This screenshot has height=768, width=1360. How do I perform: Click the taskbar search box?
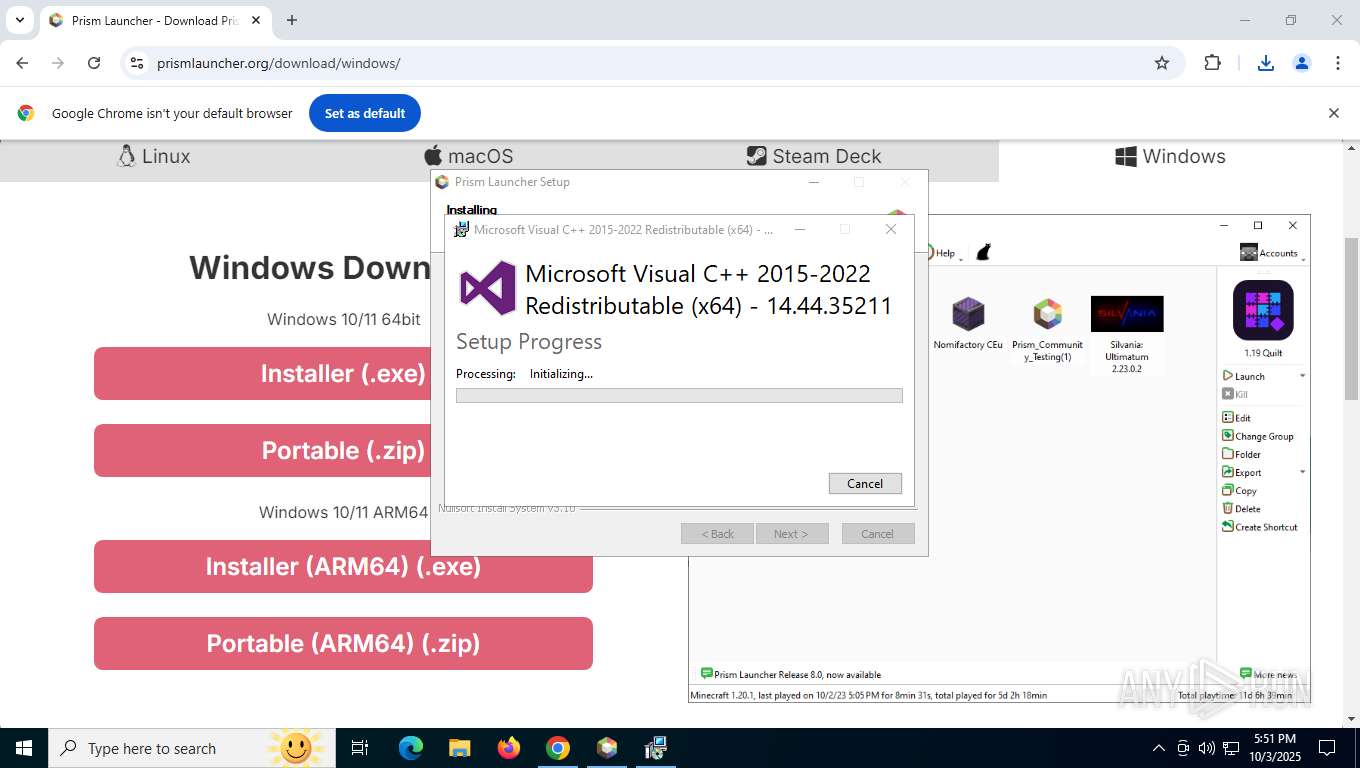(x=194, y=748)
